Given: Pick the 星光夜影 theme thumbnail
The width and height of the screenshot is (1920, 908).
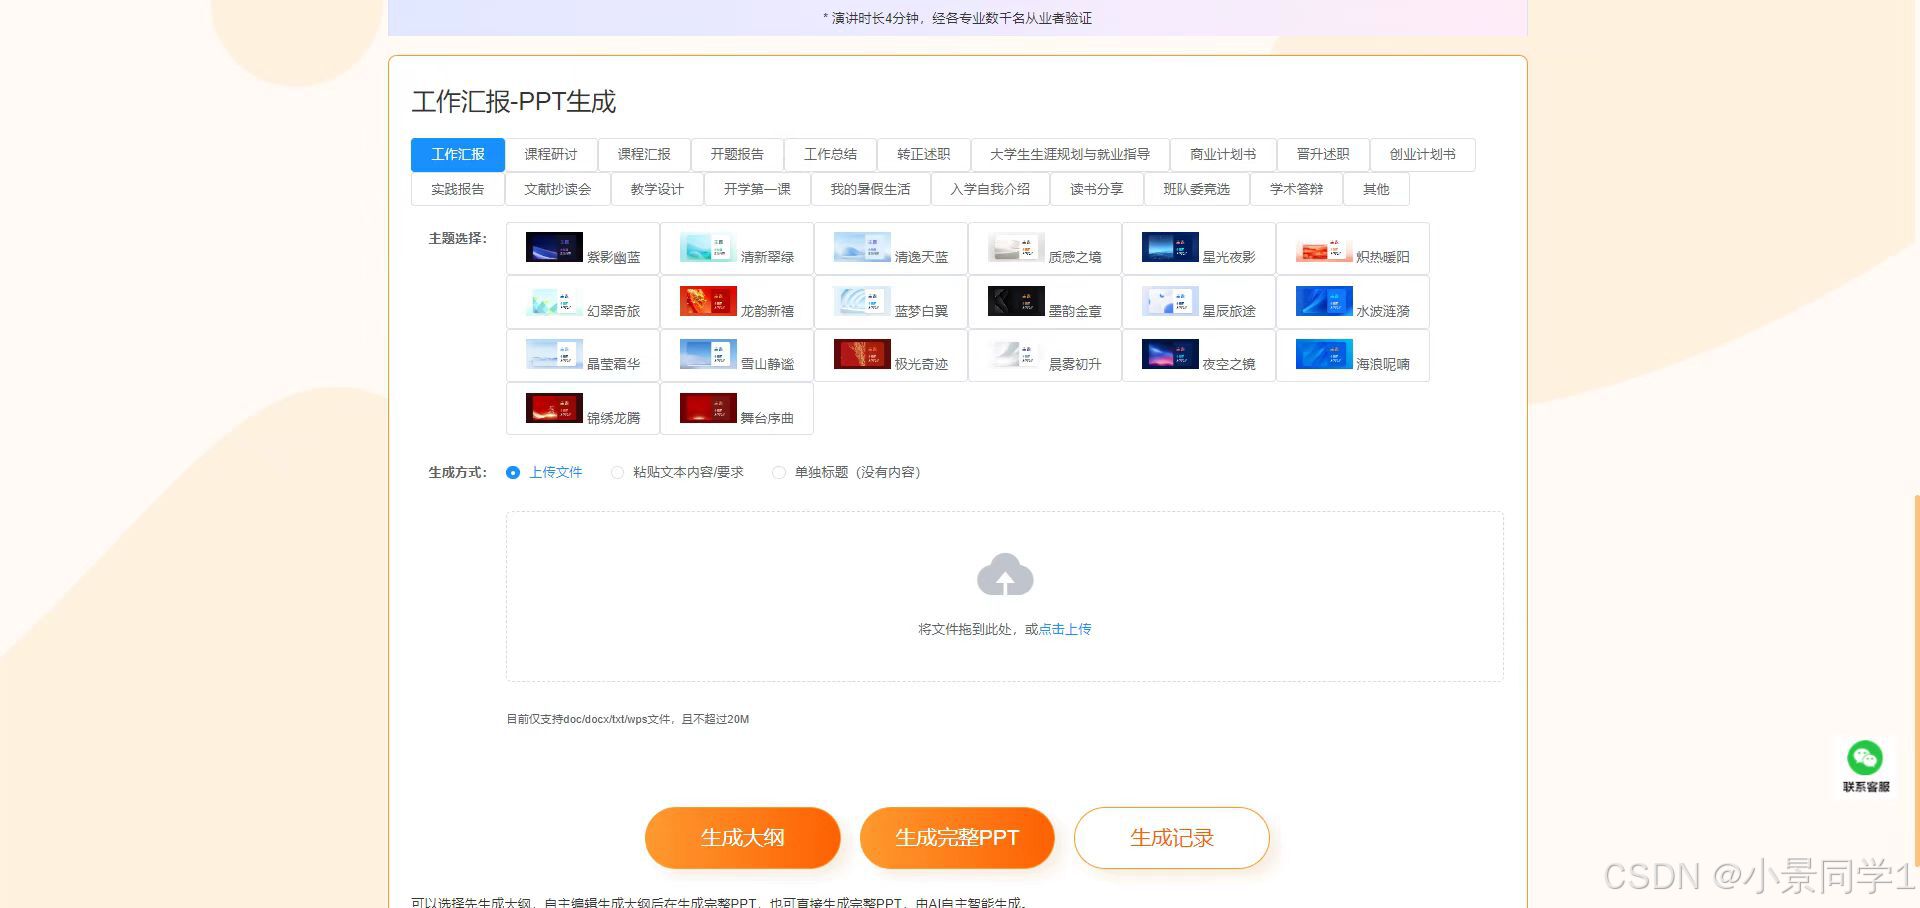Looking at the screenshot, I should [1170, 247].
